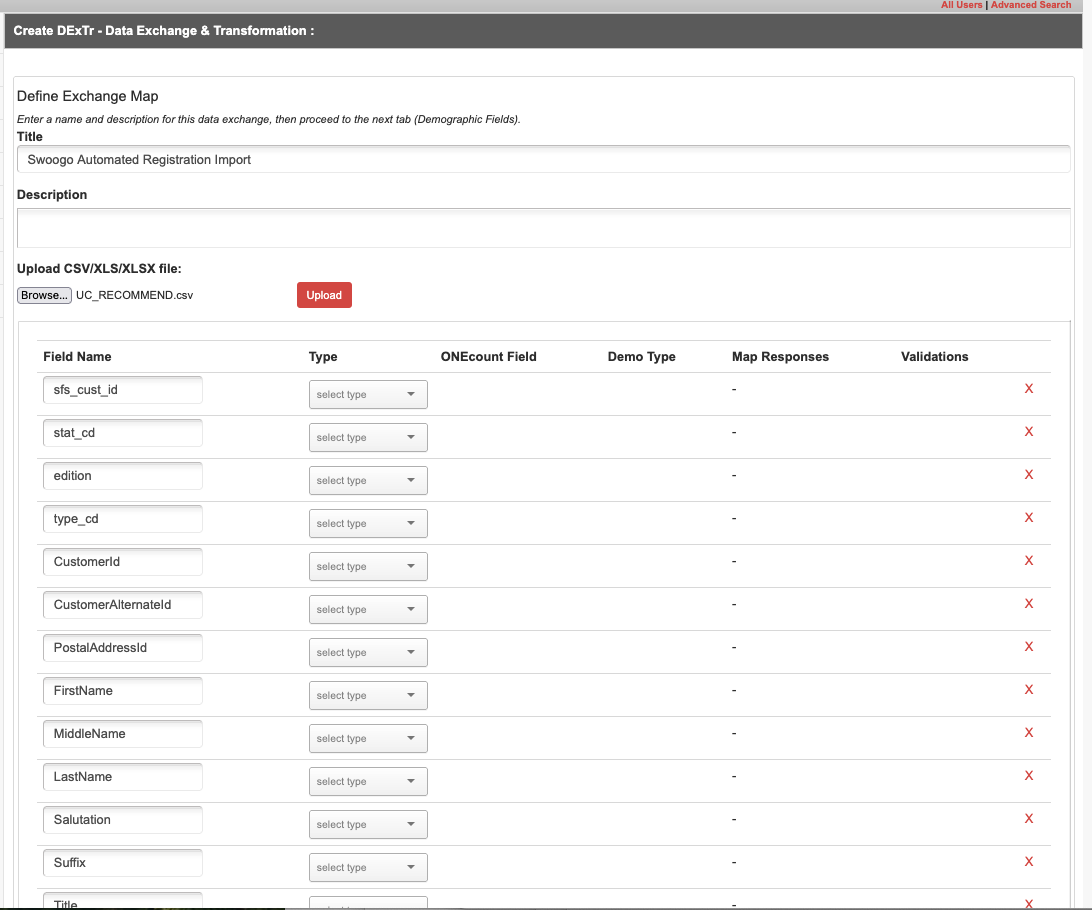The image size is (1092, 910).
Task: Open type dropdown for FirstName
Action: click(x=368, y=696)
